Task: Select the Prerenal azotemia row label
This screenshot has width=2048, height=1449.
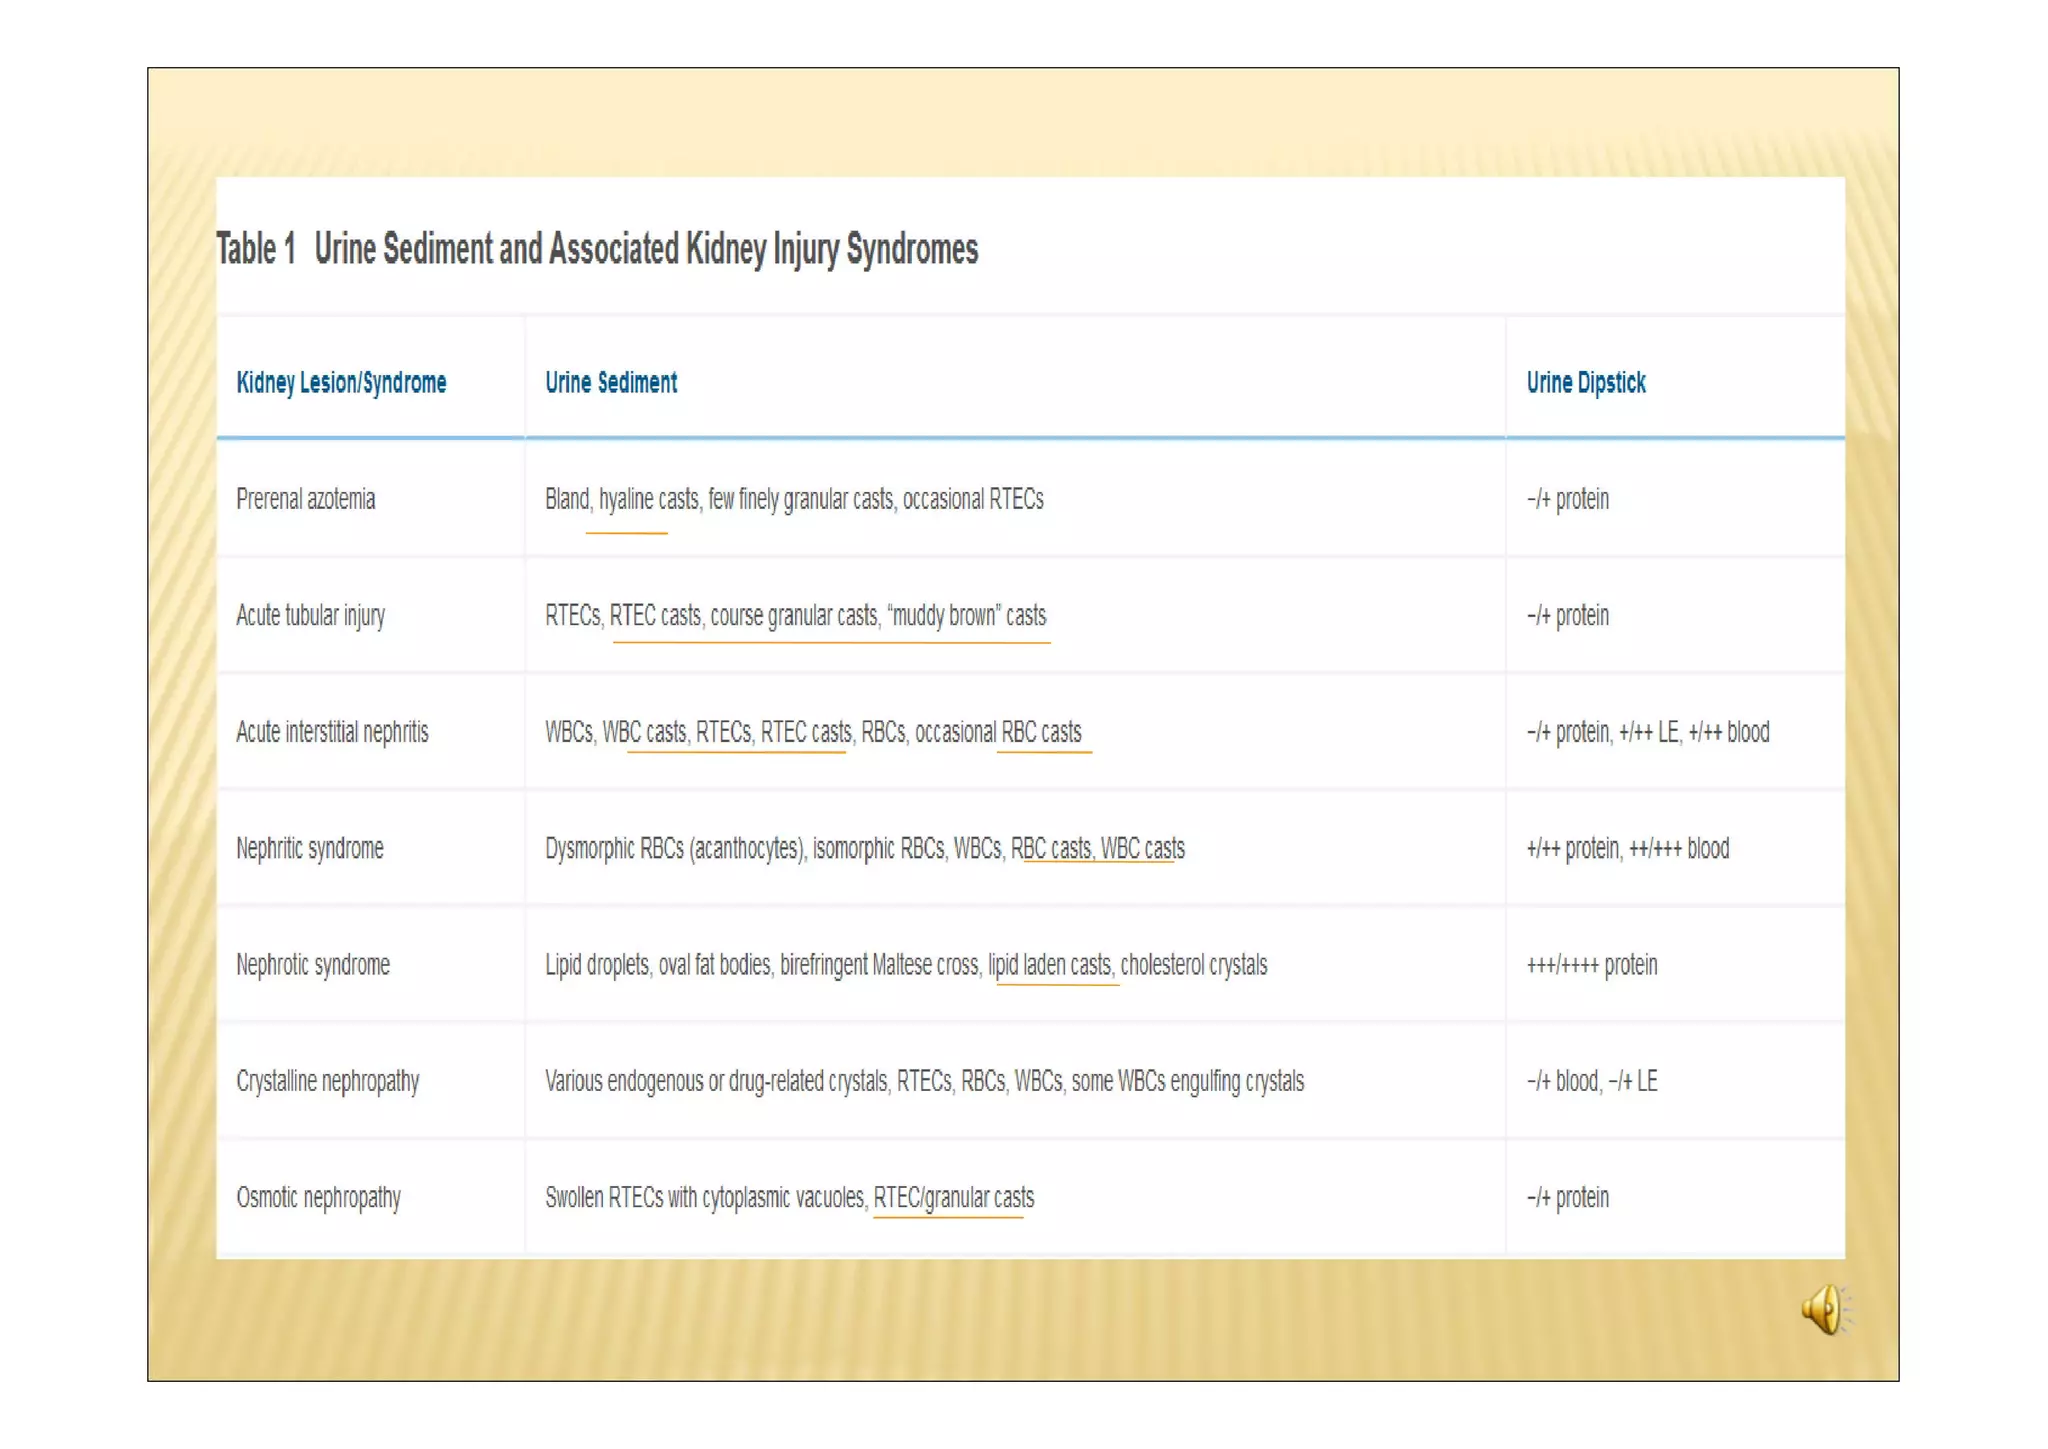Action: (305, 499)
